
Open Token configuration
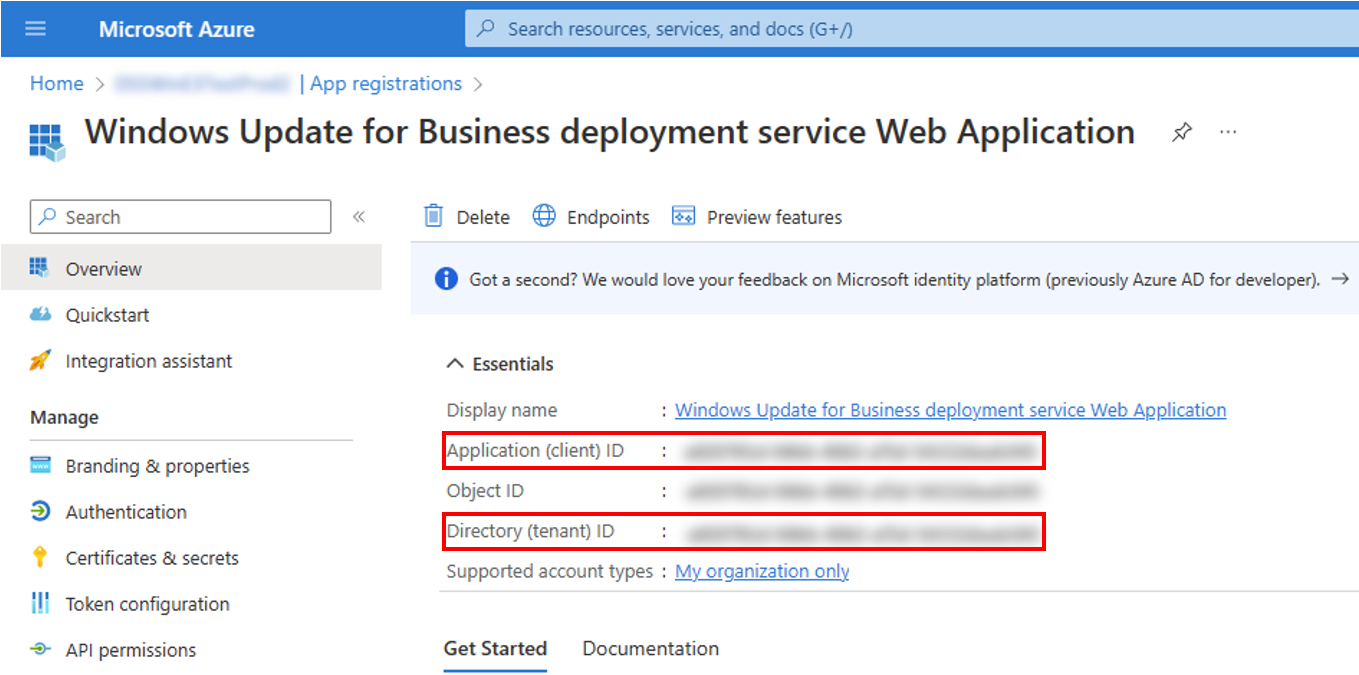pyautogui.click(x=148, y=604)
